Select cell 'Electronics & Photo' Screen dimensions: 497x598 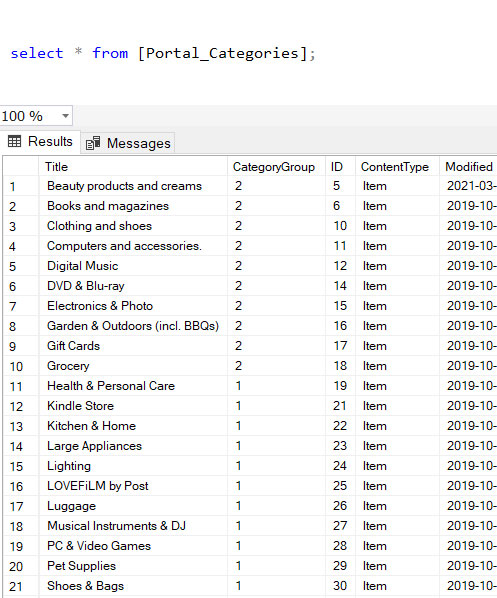pos(133,306)
